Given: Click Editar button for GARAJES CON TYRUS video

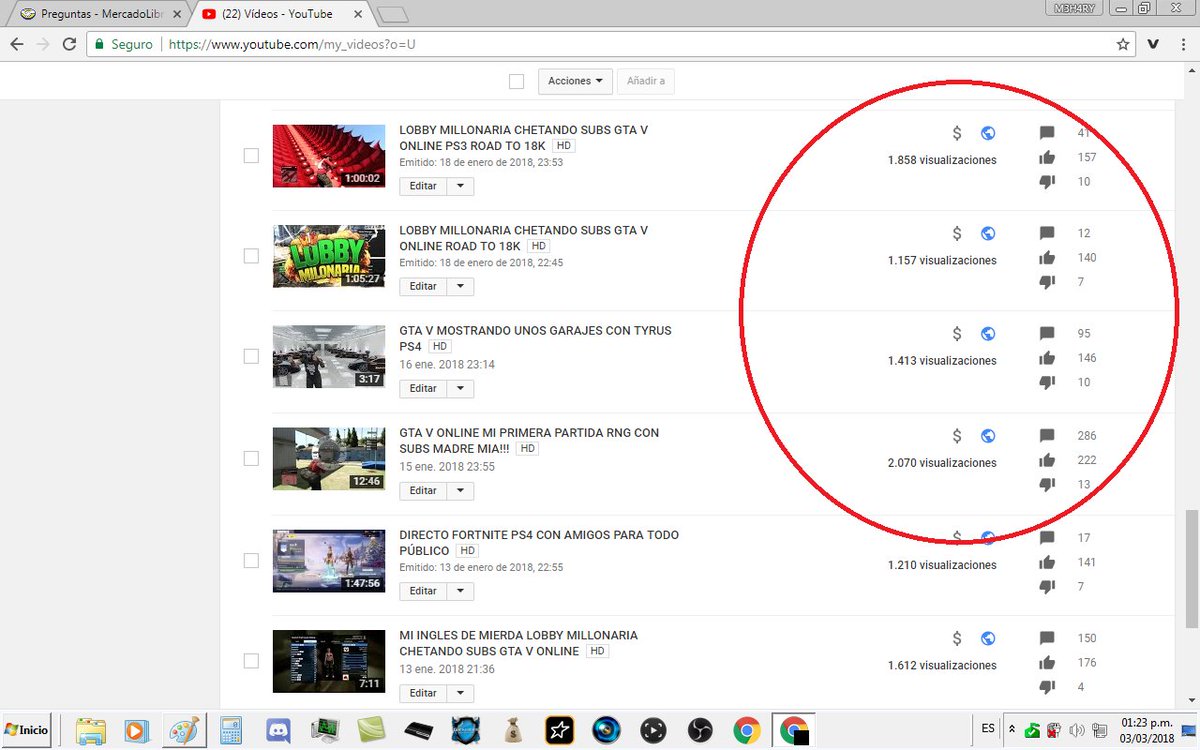Looking at the screenshot, I should coord(423,388).
